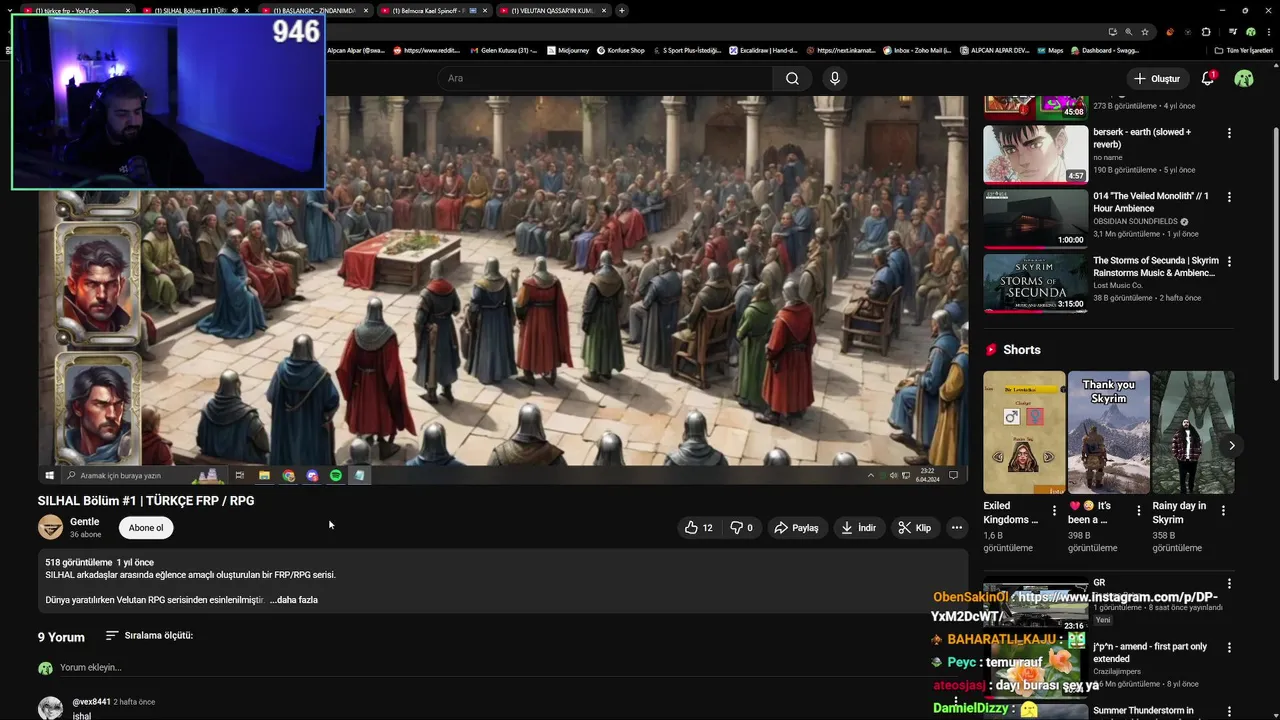Open Tüm Yer İşaretleri bookmarks folder
Viewport: 1280px width, 720px height.
(1243, 50)
